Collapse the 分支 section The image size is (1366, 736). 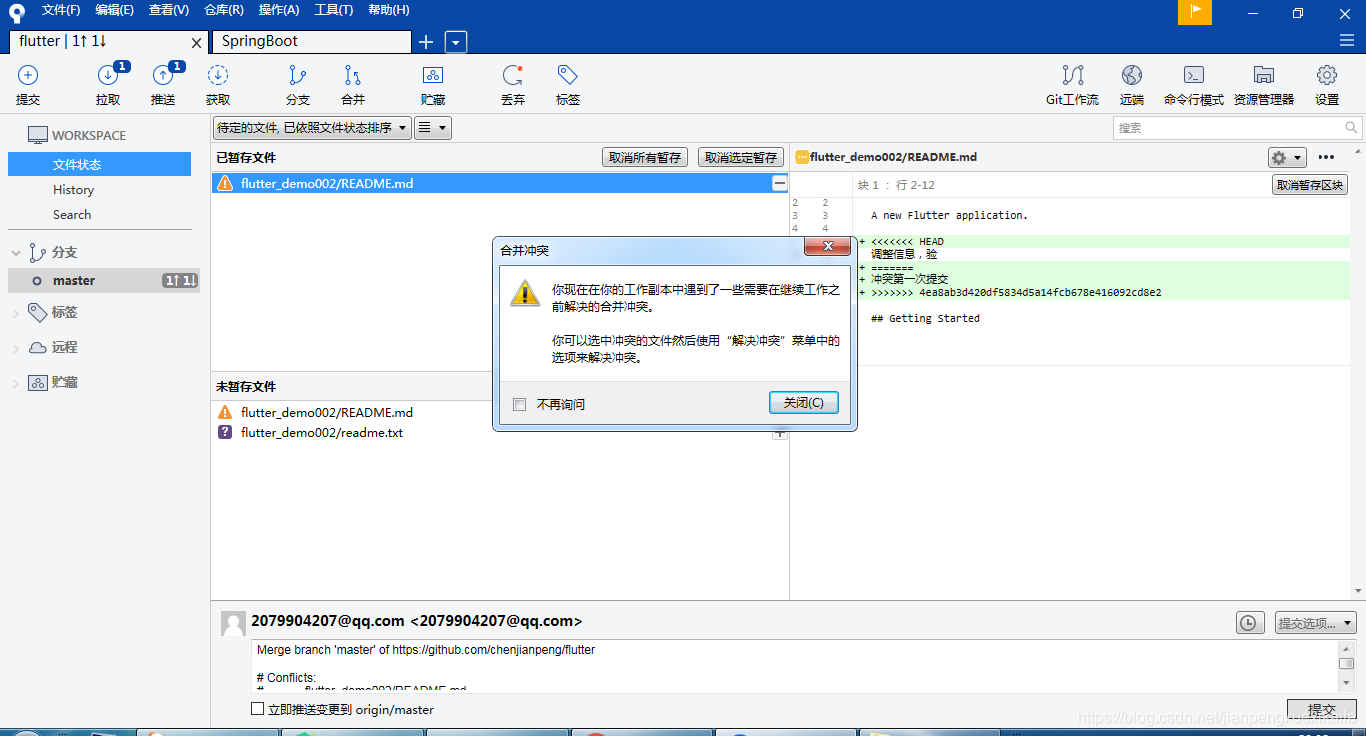[16, 253]
